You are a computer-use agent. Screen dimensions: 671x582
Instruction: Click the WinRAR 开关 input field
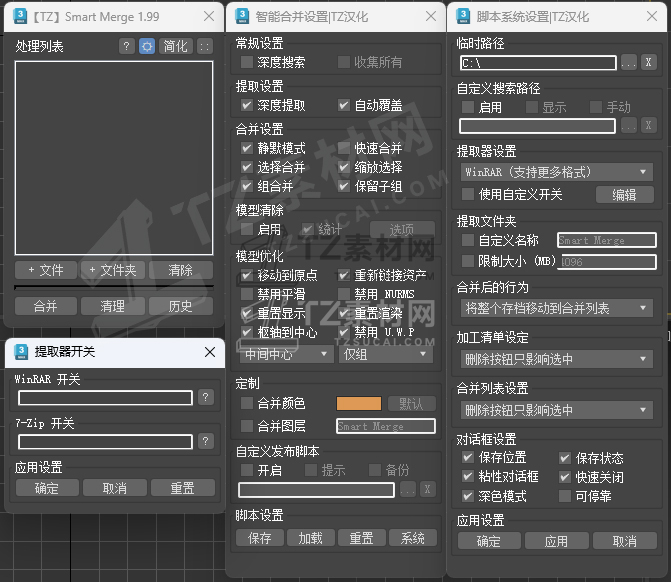tap(105, 398)
